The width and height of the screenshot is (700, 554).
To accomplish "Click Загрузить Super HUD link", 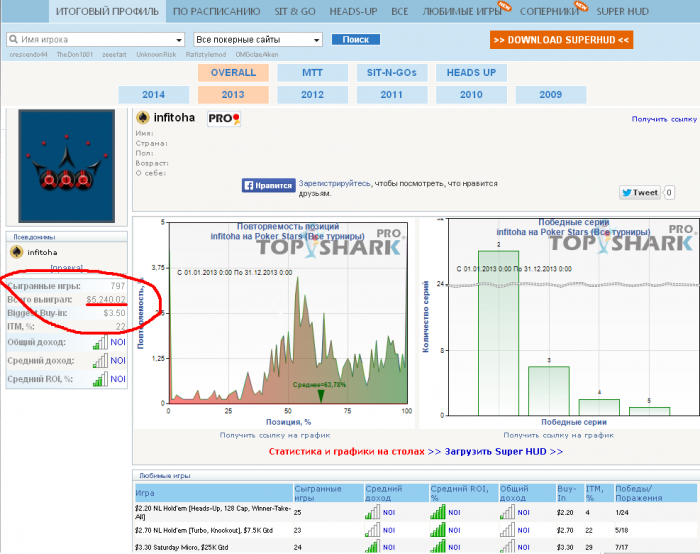I will (504, 451).
